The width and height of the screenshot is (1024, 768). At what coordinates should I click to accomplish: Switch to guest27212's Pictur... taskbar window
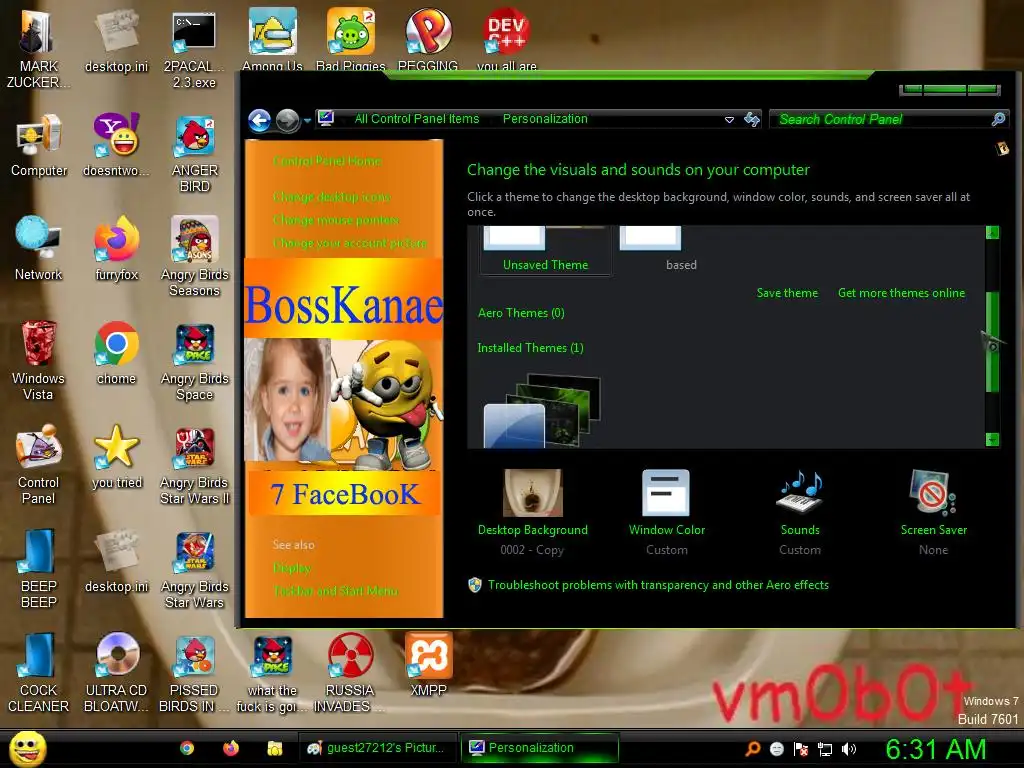tap(377, 748)
